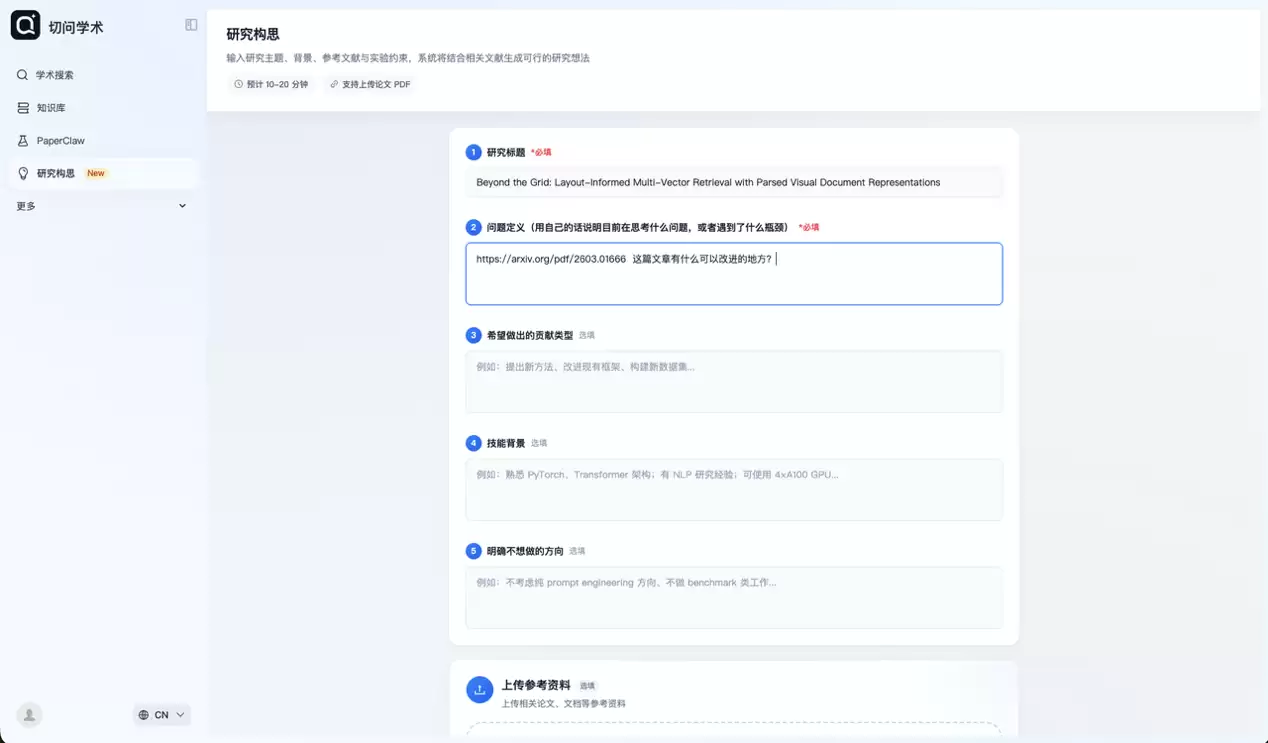Select the 技能背景 text area

[733, 489]
